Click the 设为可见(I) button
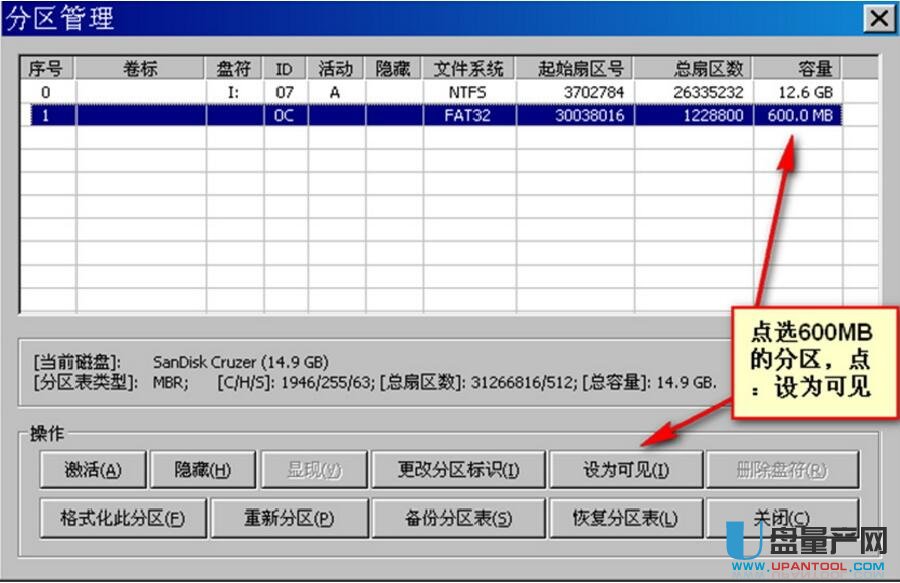This screenshot has height=583, width=900. coord(626,469)
